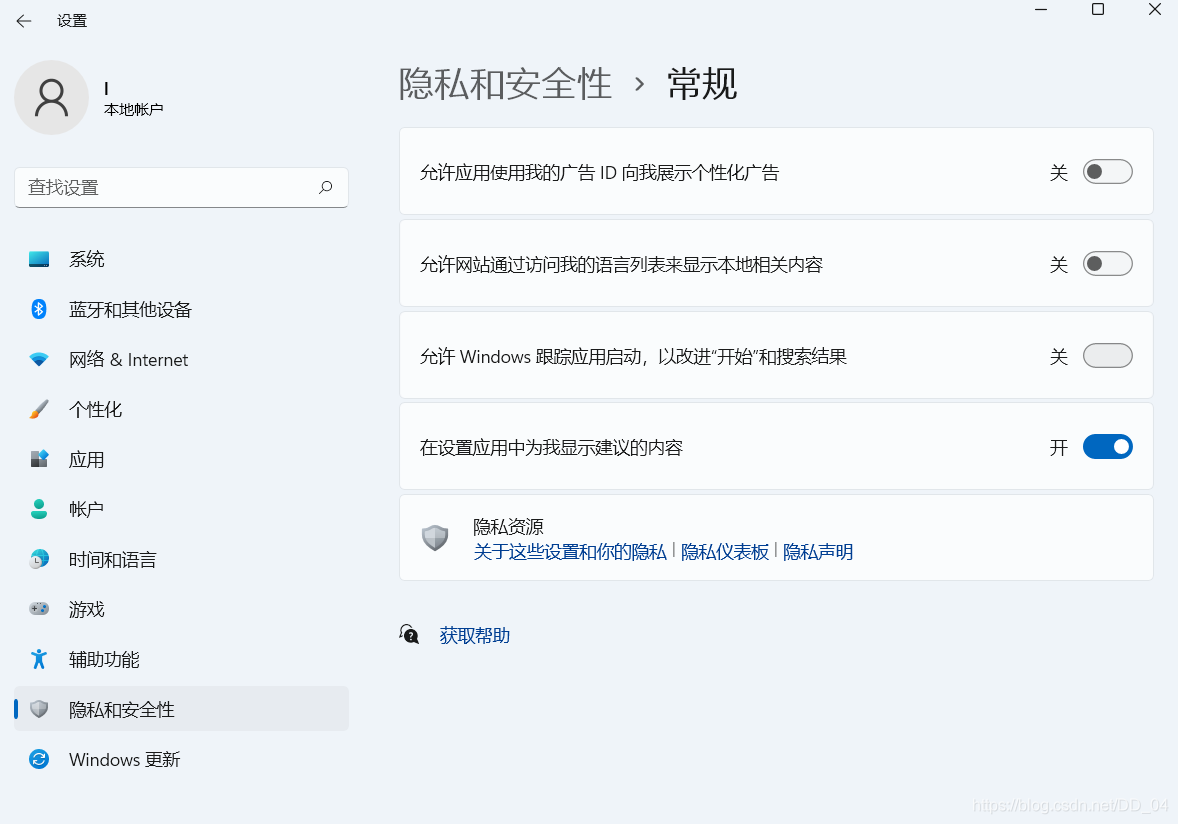Disable 在设置应用中为我显示建议的内容
This screenshot has width=1178, height=824.
pyautogui.click(x=1107, y=446)
